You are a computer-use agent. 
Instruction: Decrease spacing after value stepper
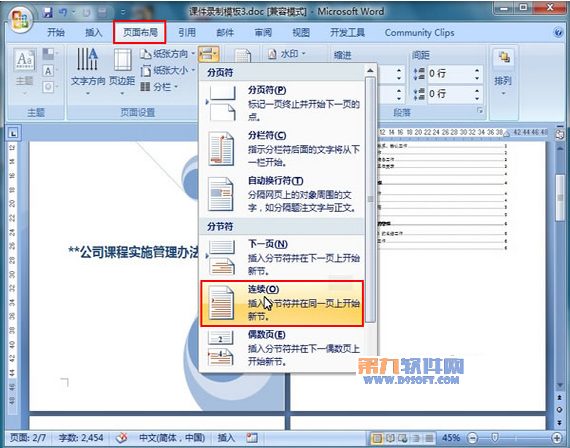click(x=477, y=98)
